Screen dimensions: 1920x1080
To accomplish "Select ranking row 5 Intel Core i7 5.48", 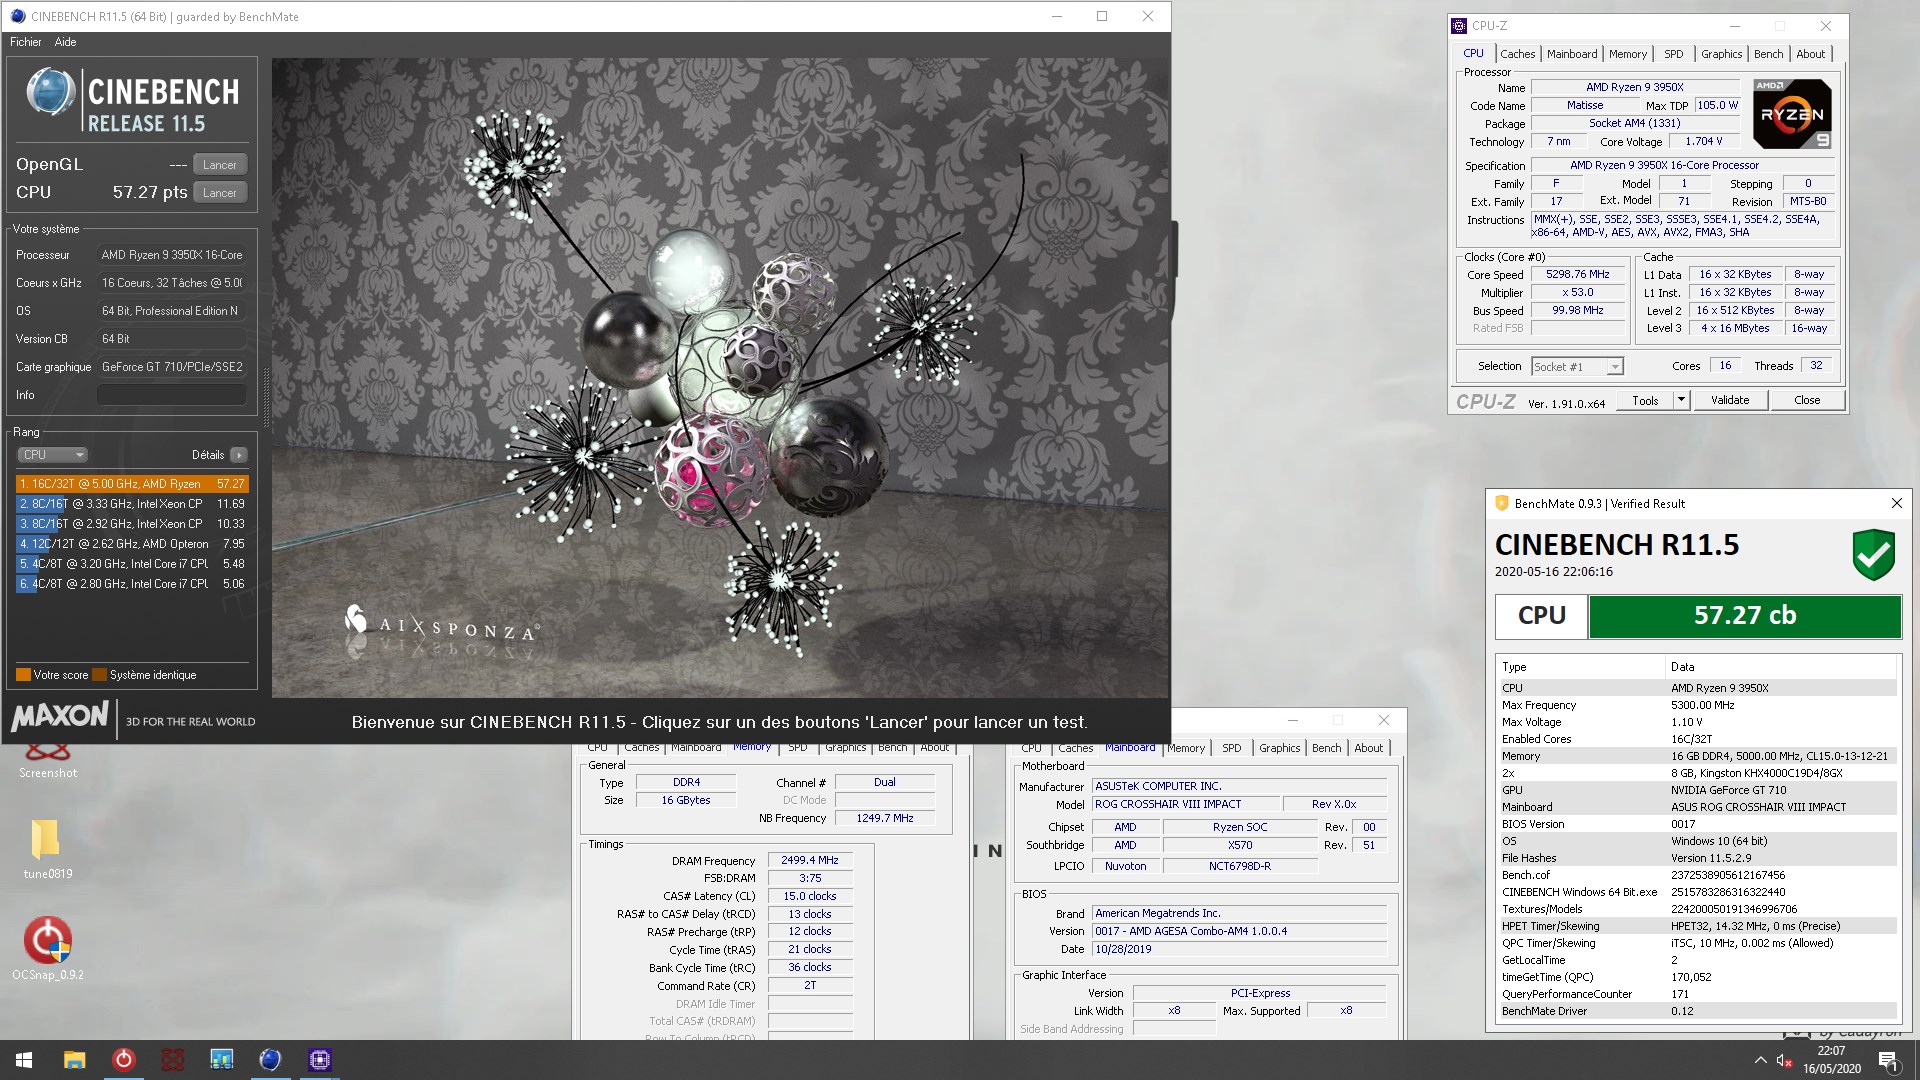I will 131,564.
